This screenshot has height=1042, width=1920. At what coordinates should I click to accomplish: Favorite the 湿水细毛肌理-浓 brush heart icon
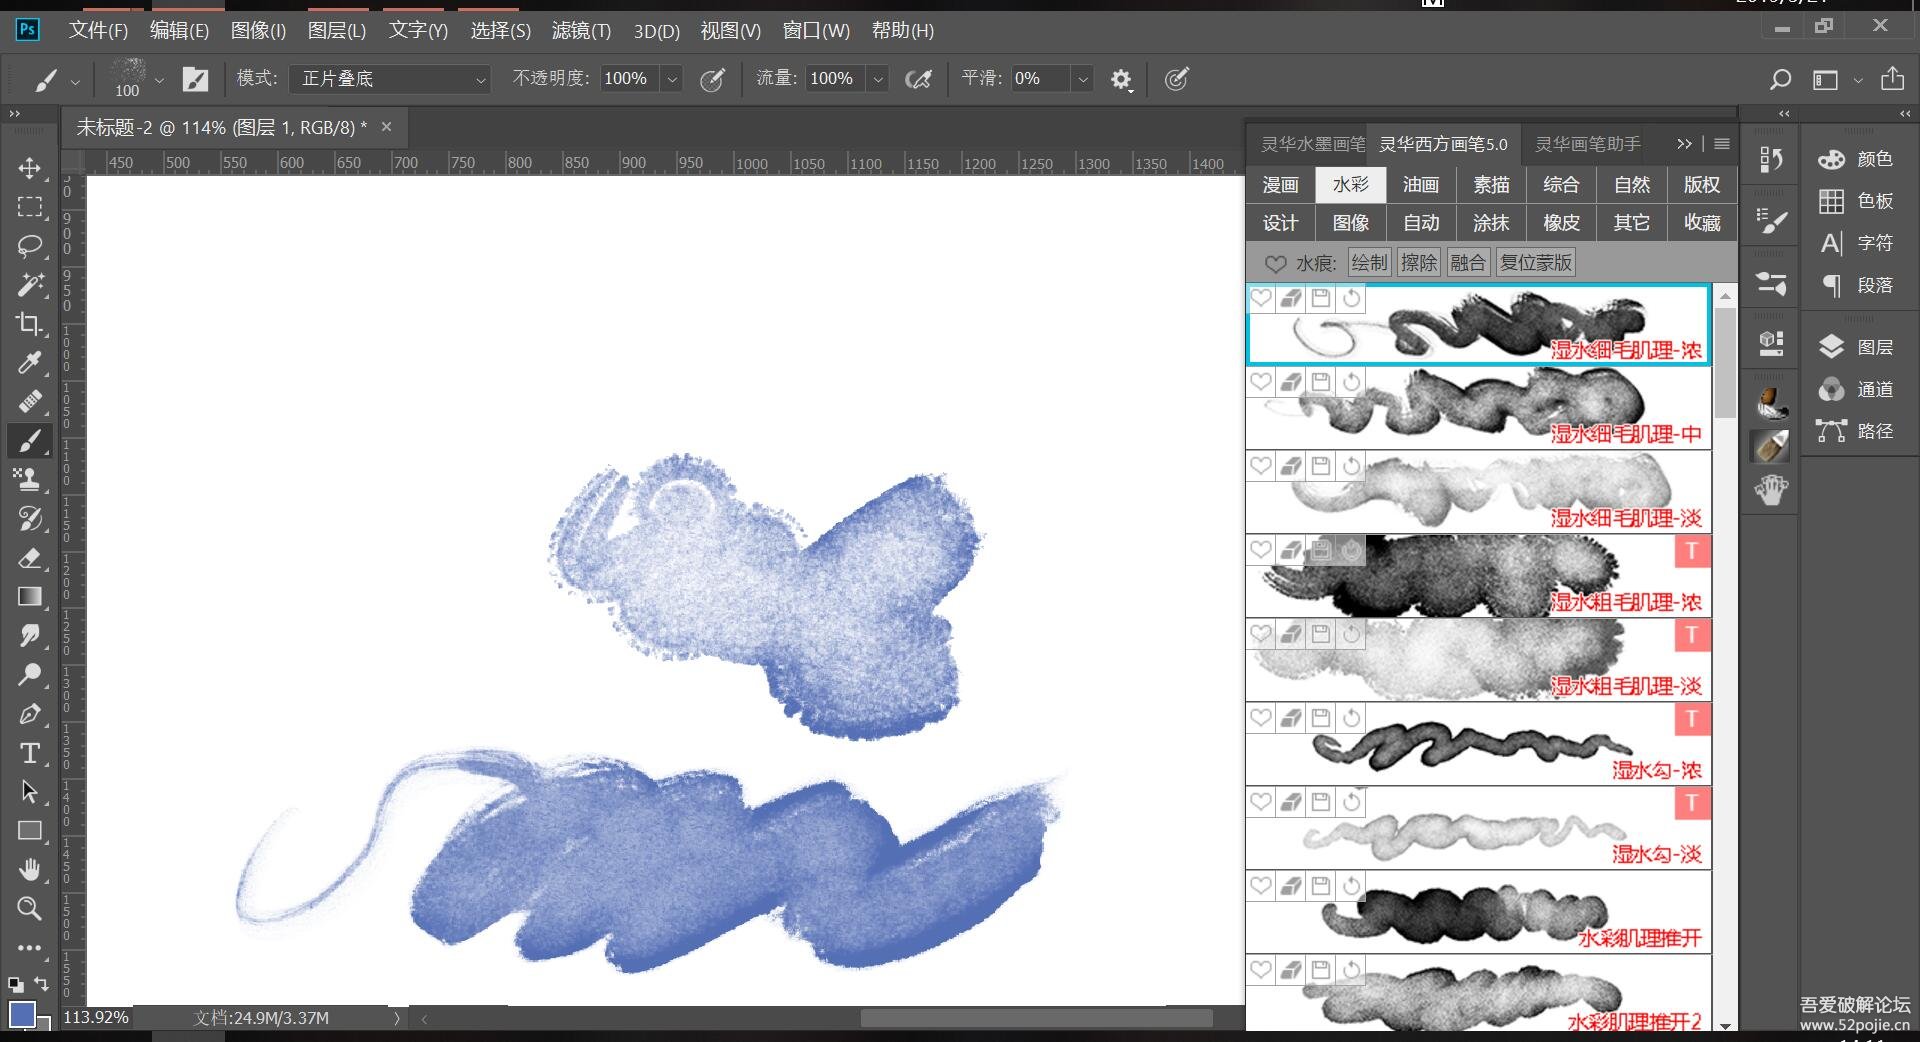click(x=1261, y=298)
